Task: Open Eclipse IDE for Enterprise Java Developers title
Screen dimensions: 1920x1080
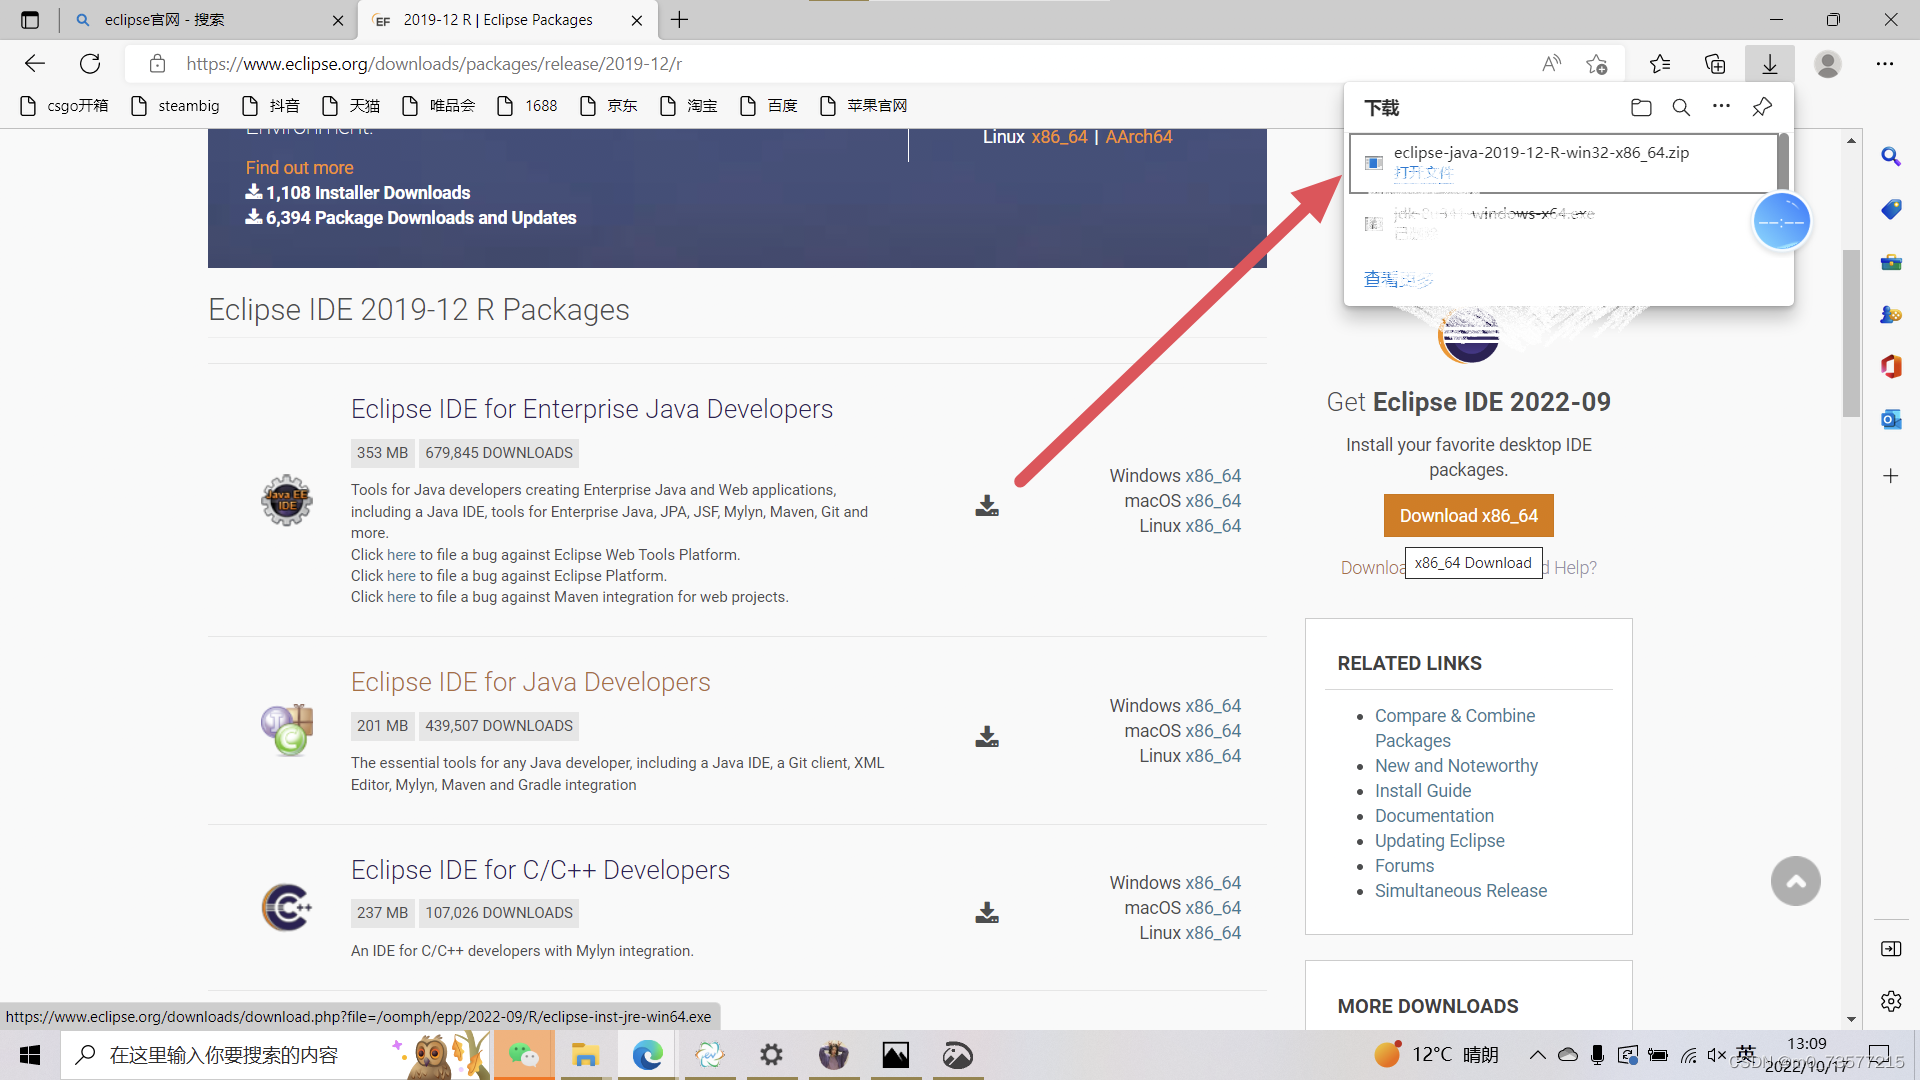Action: [592, 409]
